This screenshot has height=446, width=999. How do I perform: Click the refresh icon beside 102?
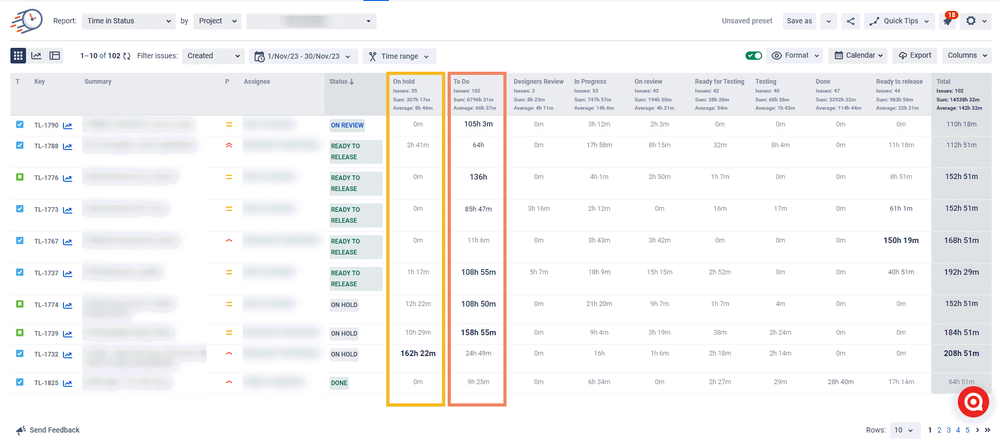(x=127, y=56)
